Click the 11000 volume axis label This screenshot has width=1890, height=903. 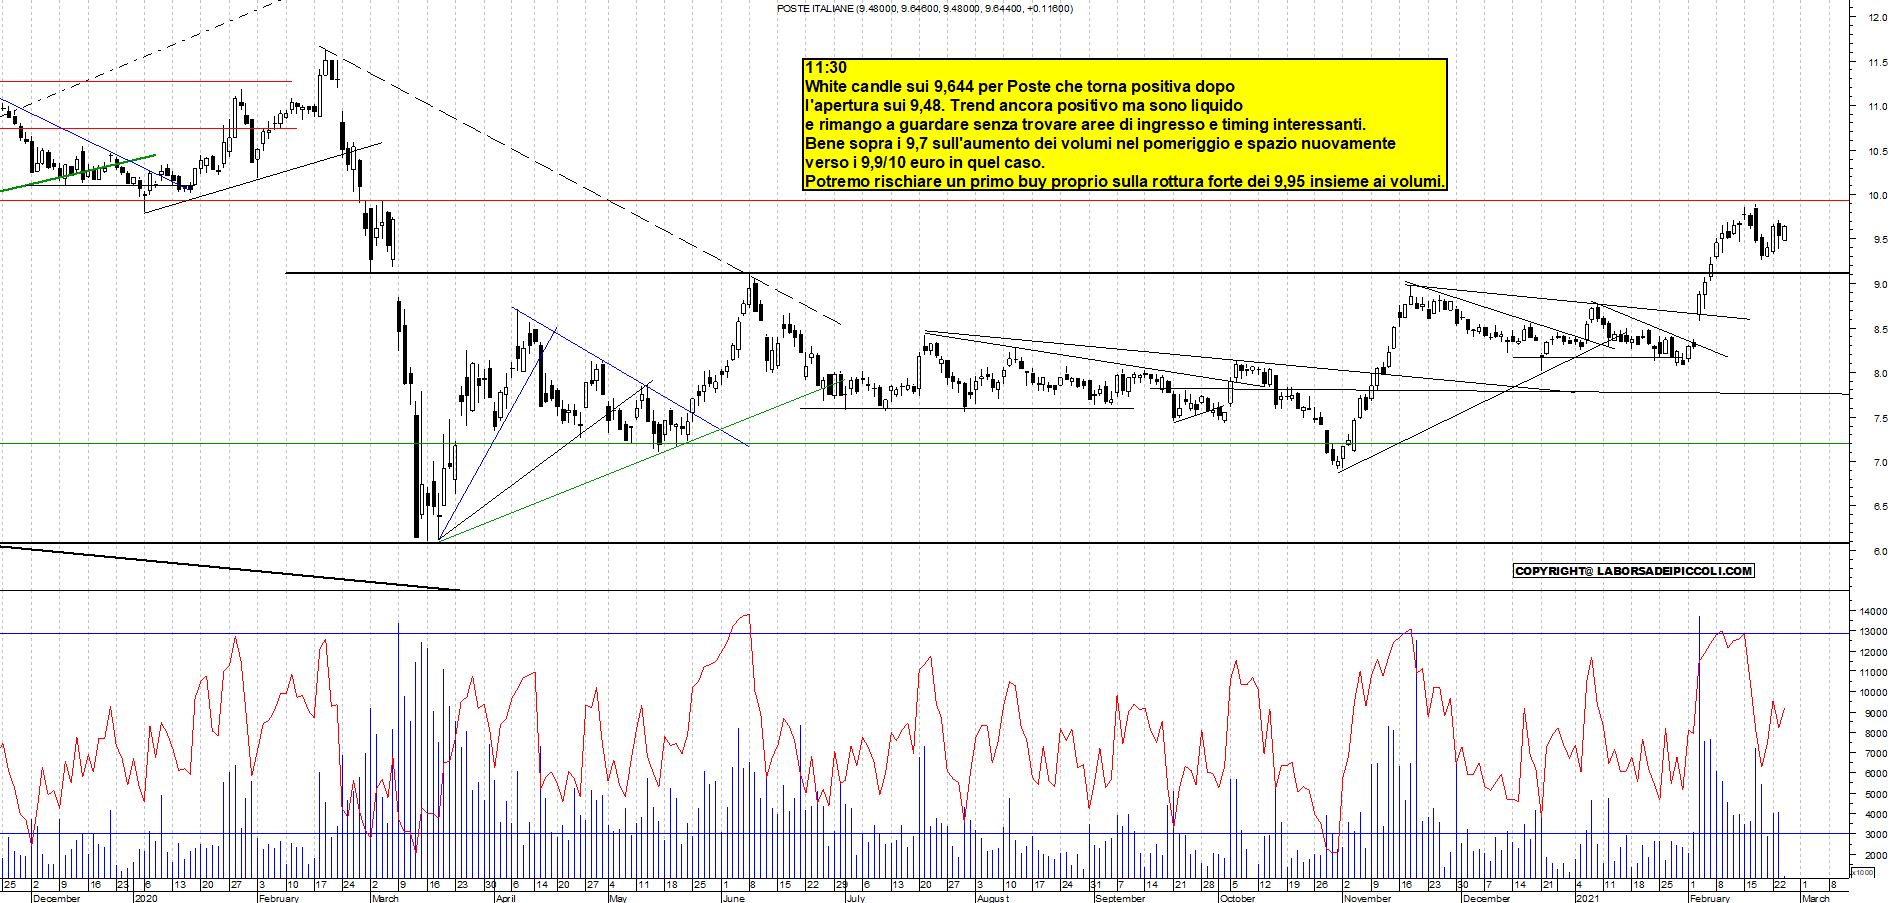pos(1874,672)
